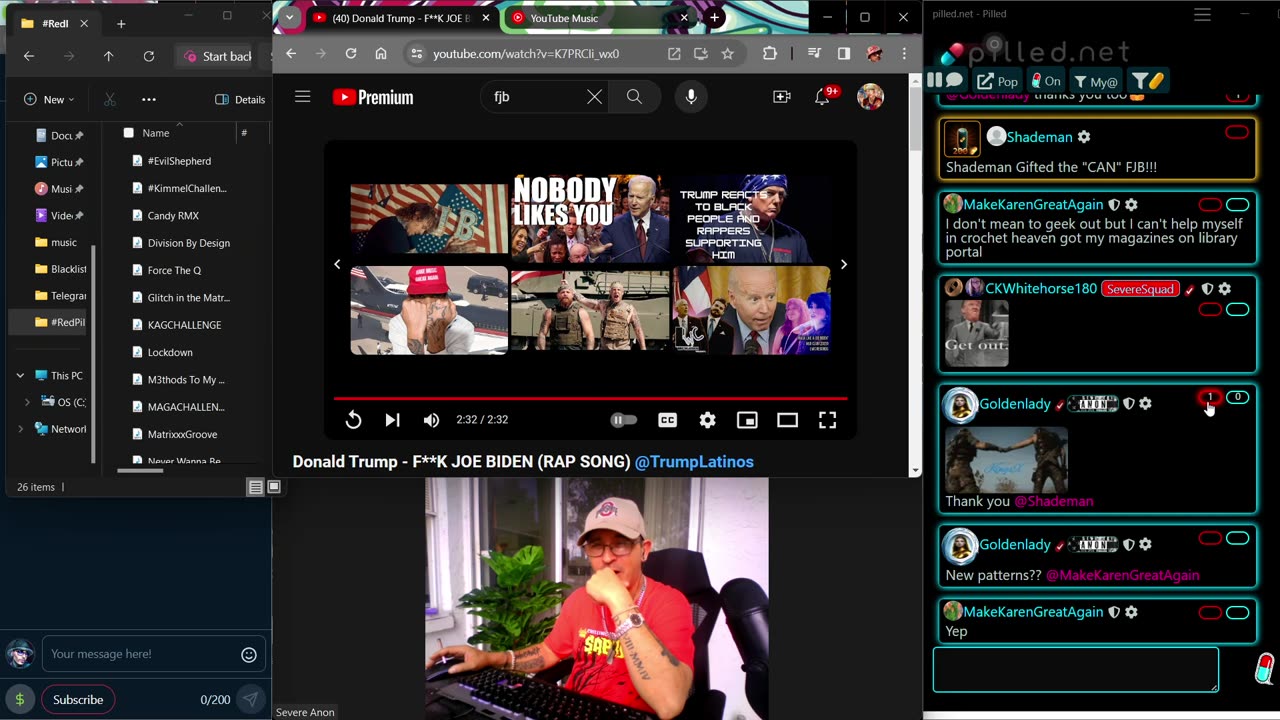1280x720 pixels.
Task: Click the SevereSquad badge
Action: click(1140, 289)
